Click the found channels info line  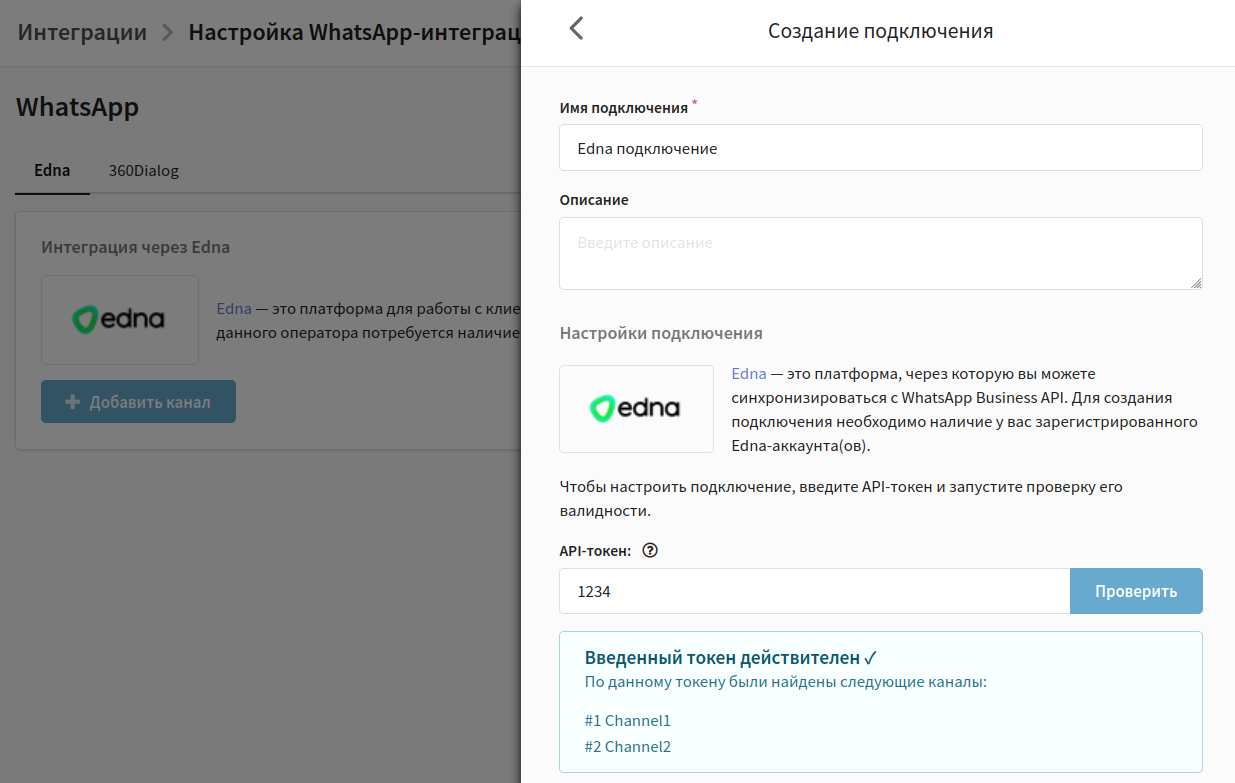[x=785, y=682]
